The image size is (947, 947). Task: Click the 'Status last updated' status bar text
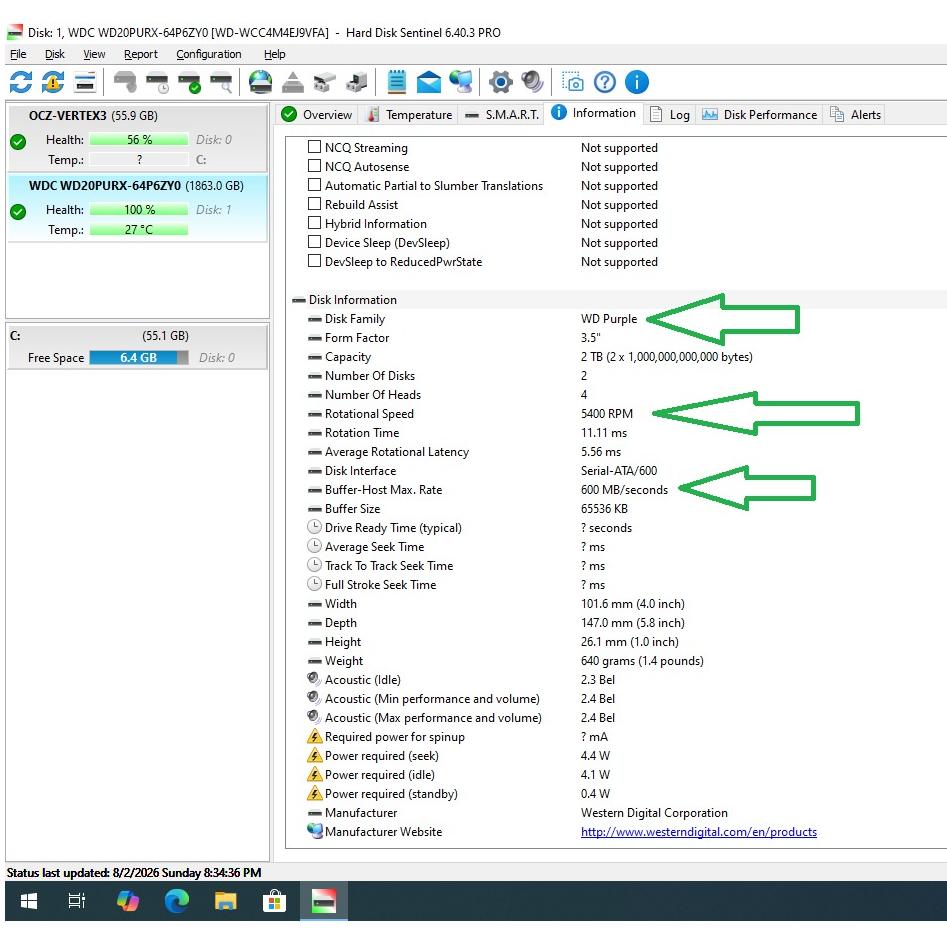[133, 873]
